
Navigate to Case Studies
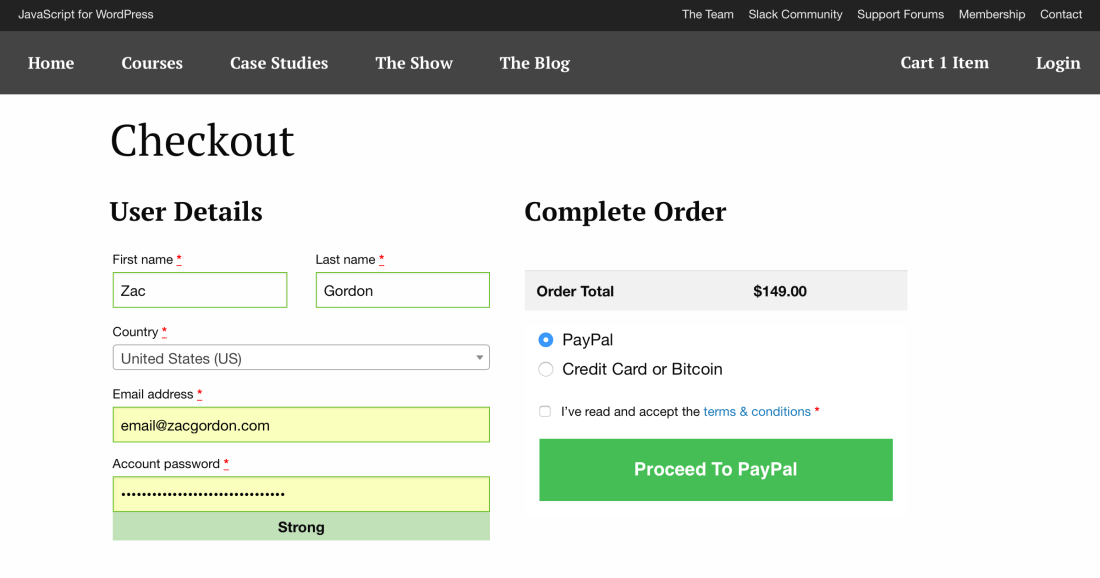[x=279, y=63]
